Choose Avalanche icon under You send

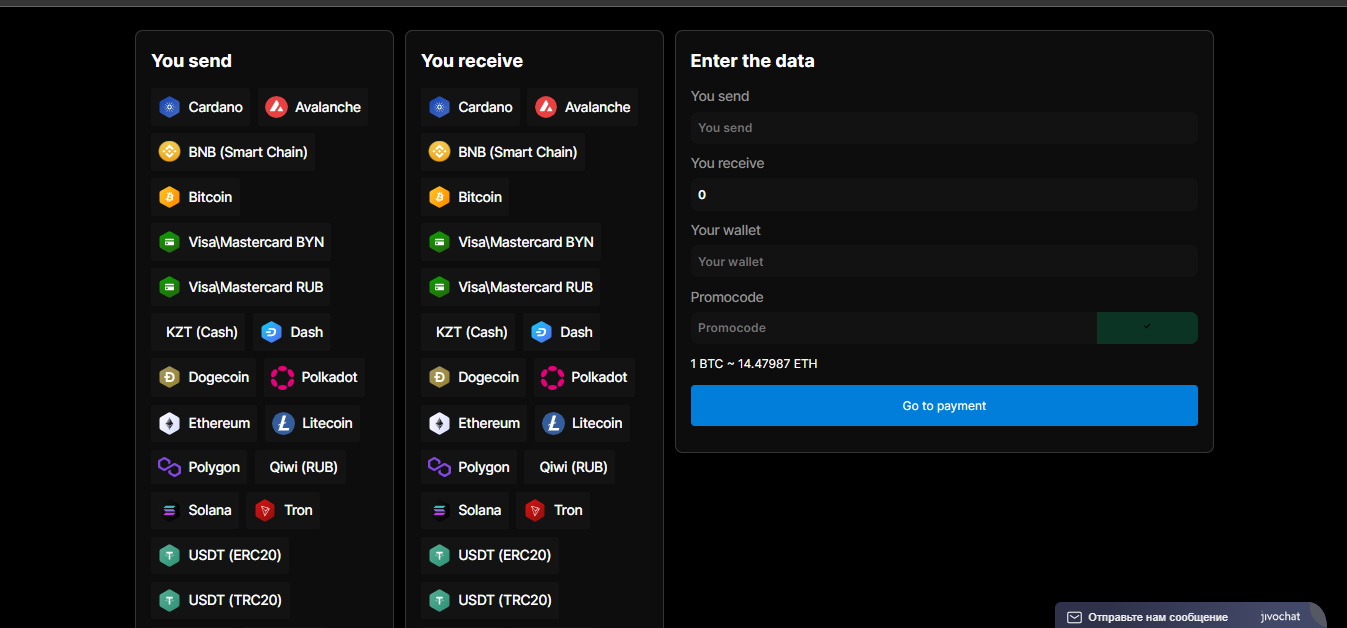coord(277,107)
